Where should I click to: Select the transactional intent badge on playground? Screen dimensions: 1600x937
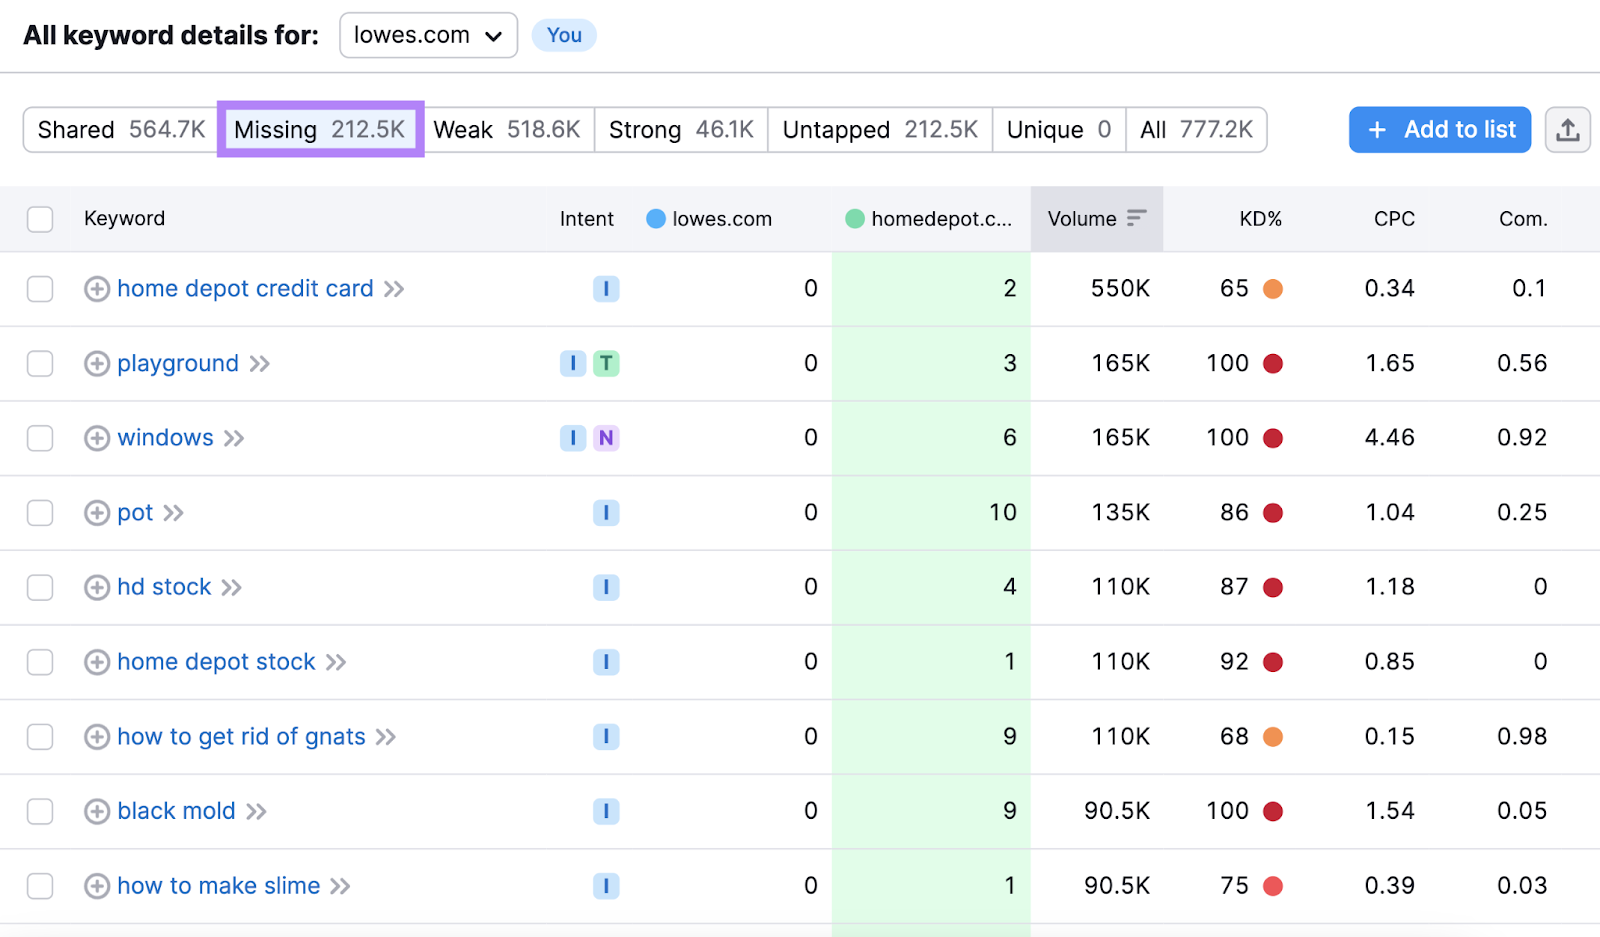coord(607,363)
